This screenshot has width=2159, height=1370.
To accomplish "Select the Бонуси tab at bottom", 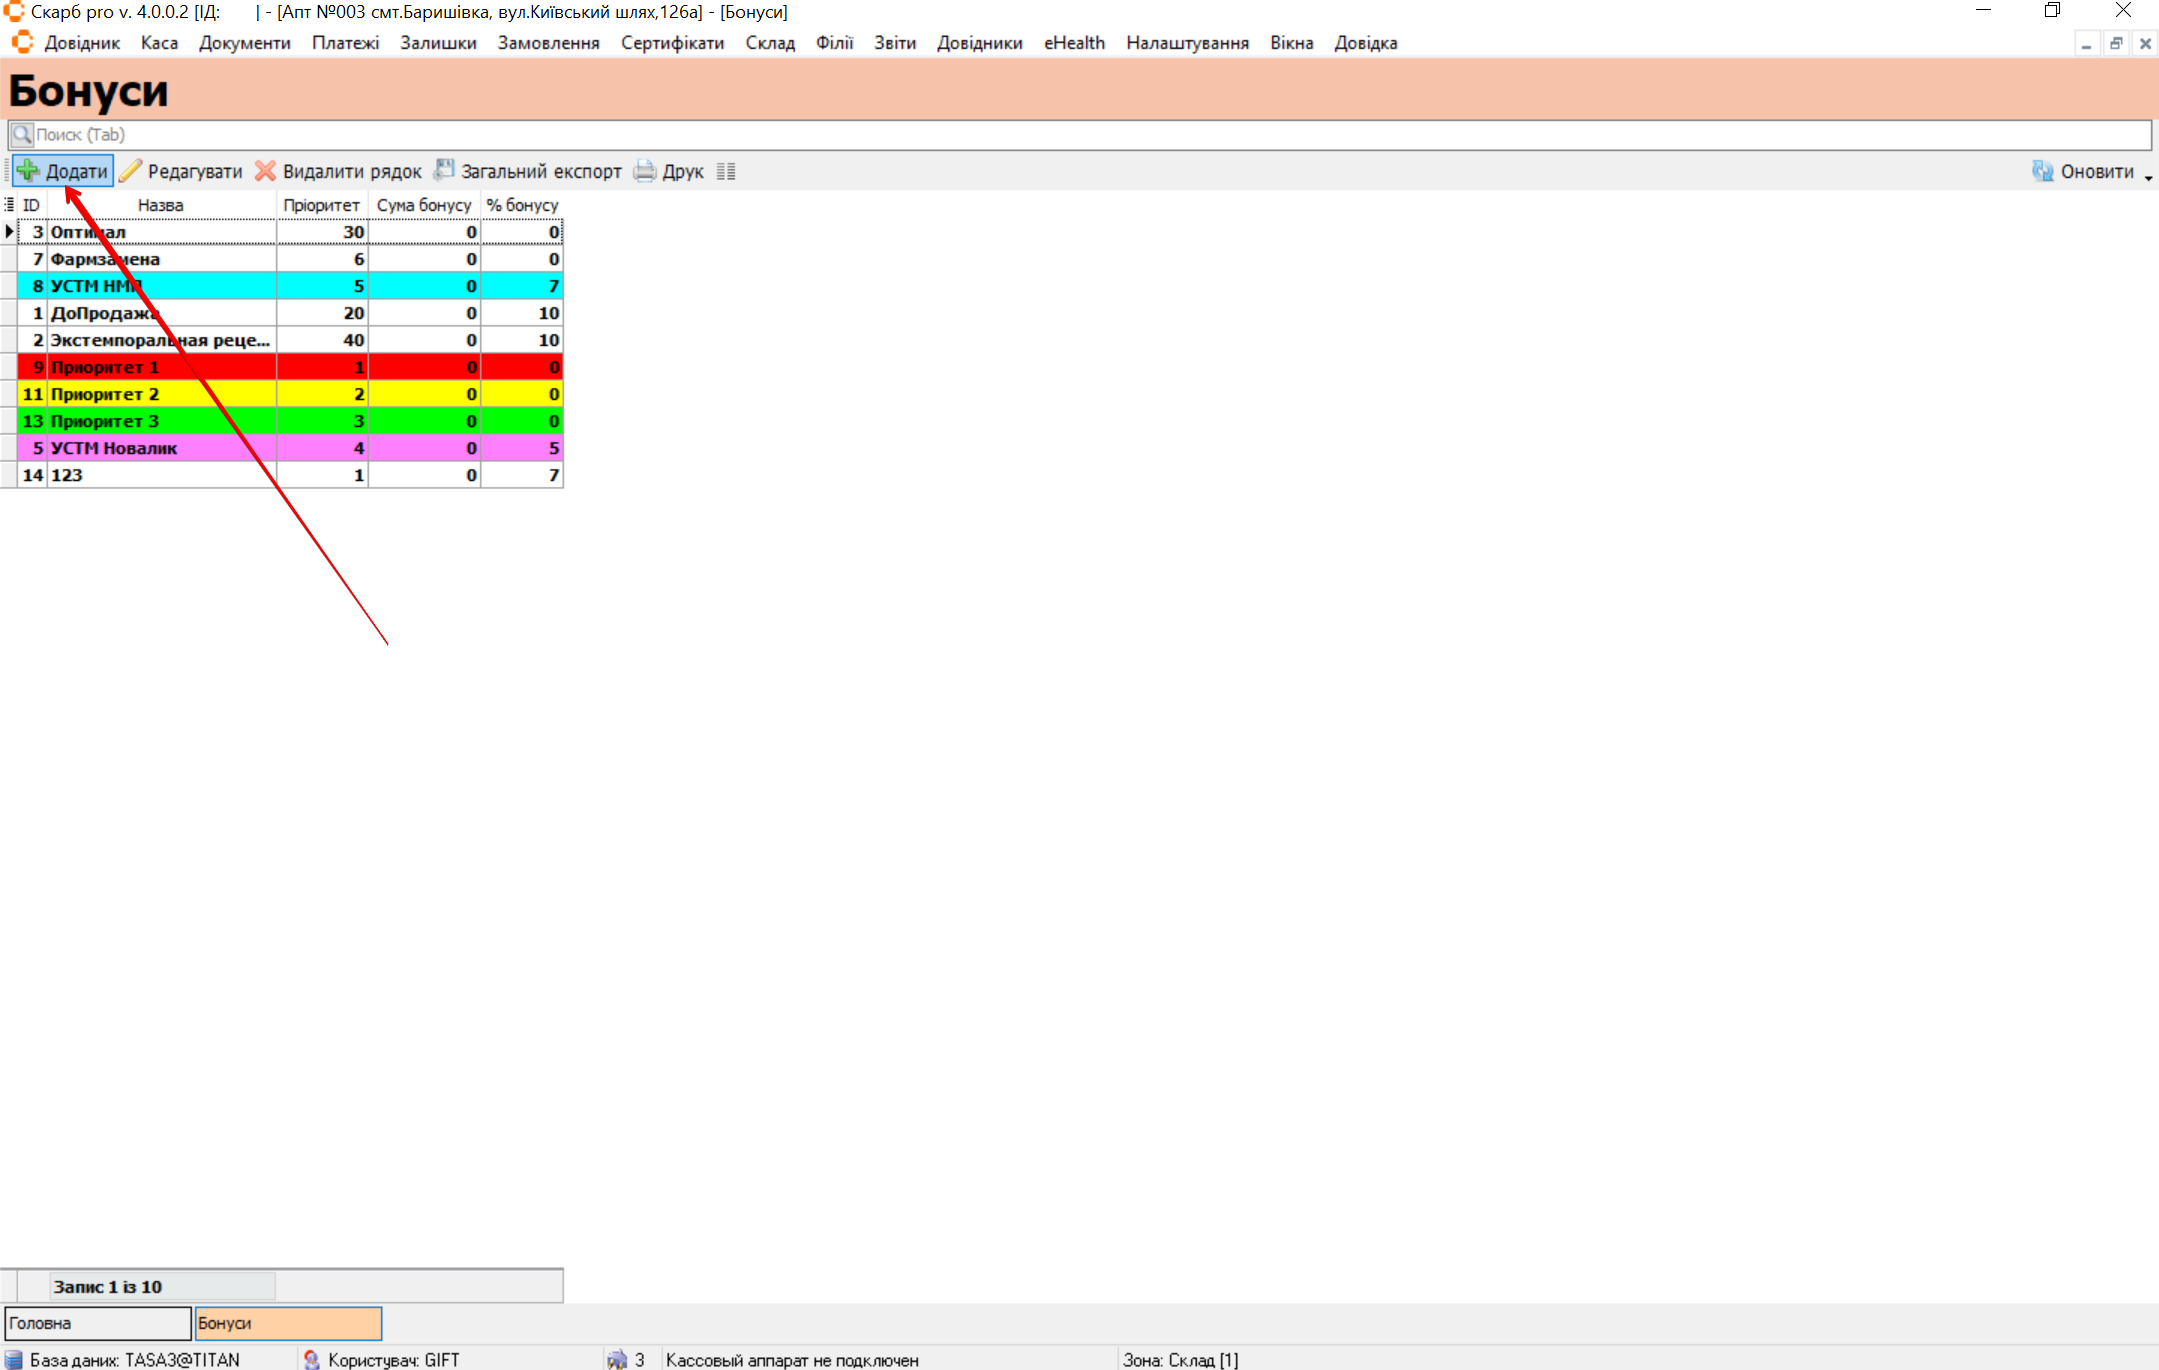I will (287, 1323).
